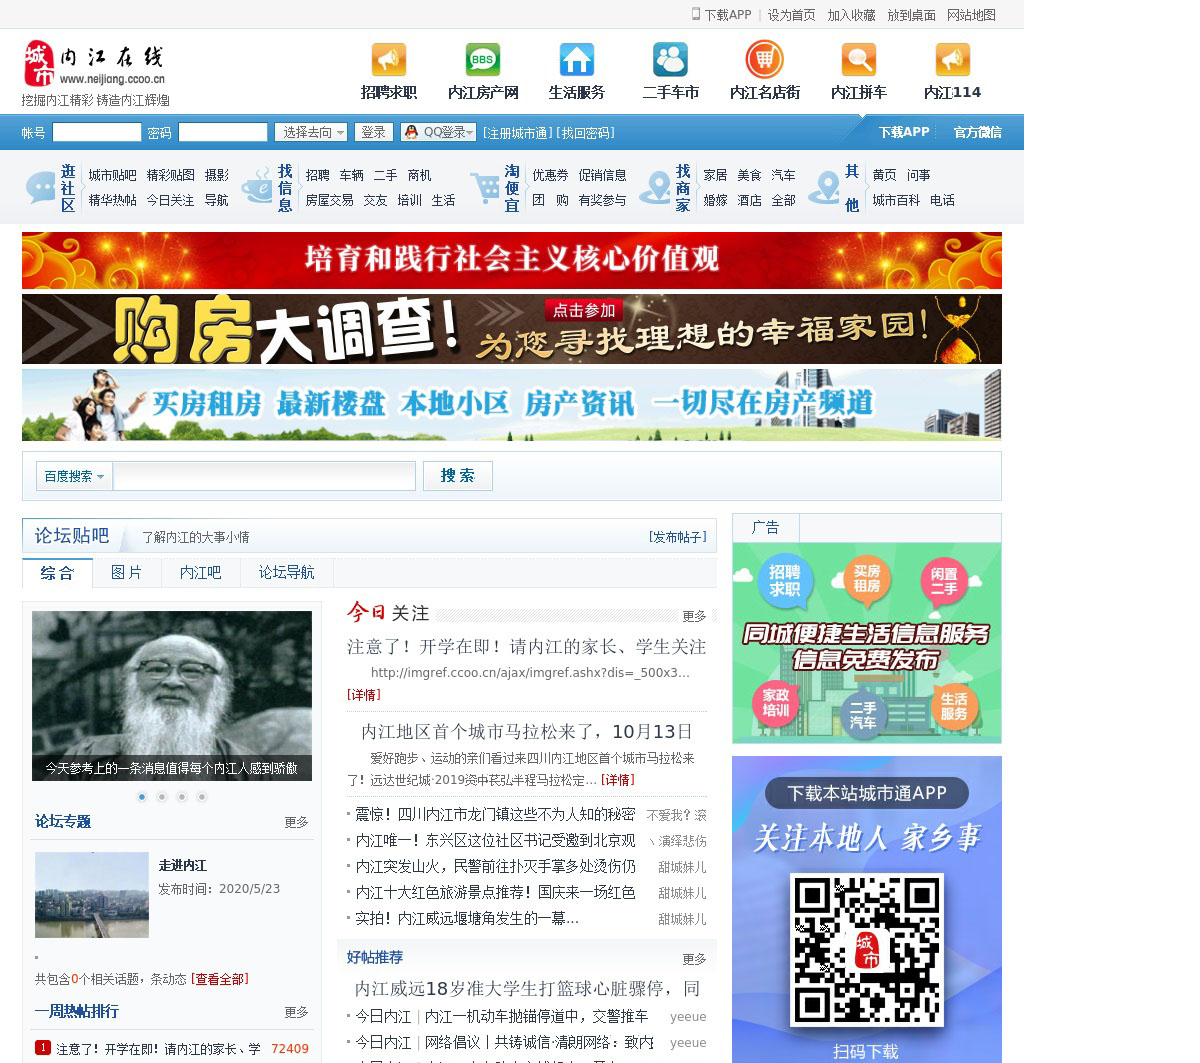
Task: Expand the QQ登录 dropdown arrow
Action: (470, 132)
